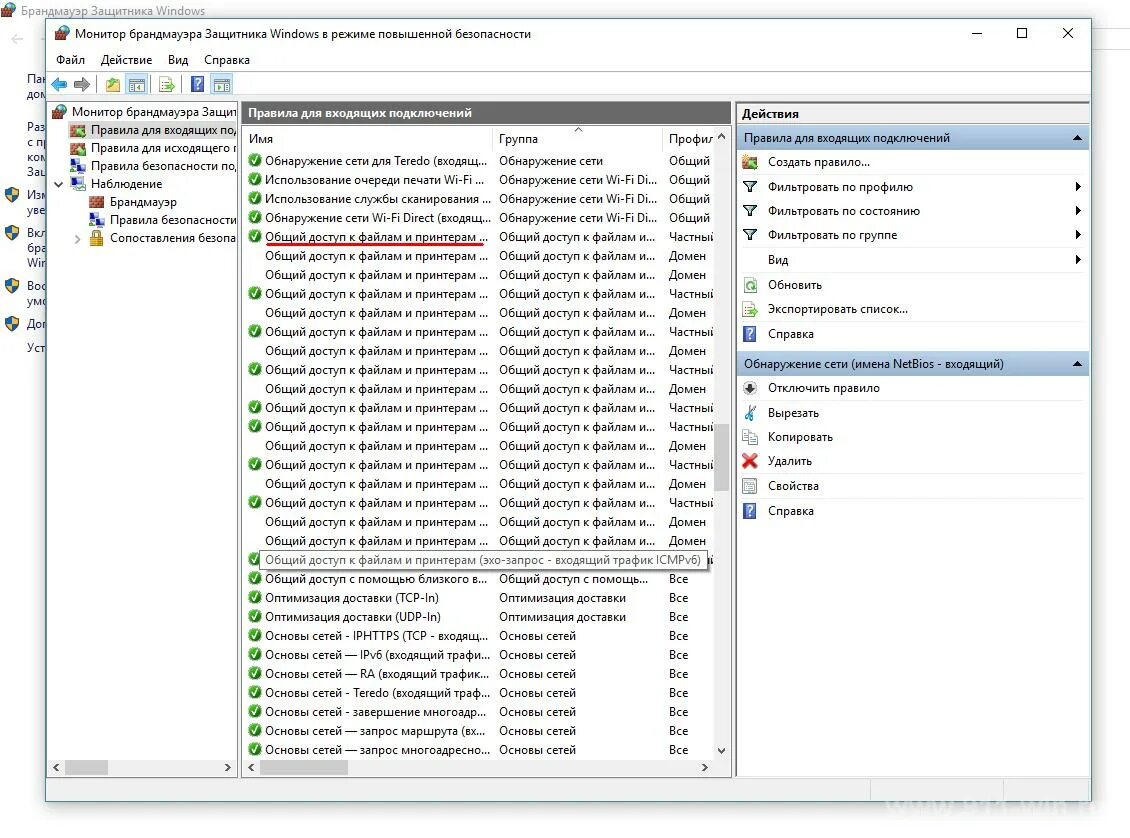Sort rules by the Профиль column header

click(x=690, y=138)
